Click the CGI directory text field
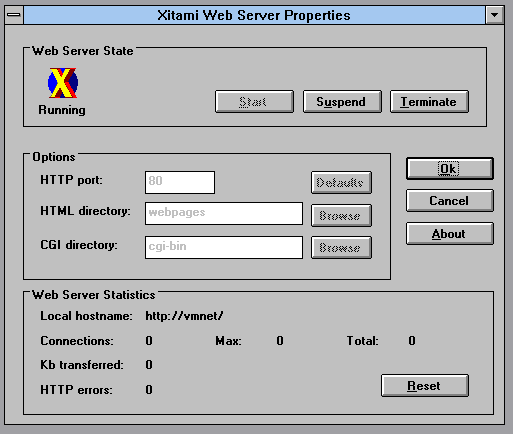This screenshot has width=513, height=434. pyautogui.click(x=224, y=247)
